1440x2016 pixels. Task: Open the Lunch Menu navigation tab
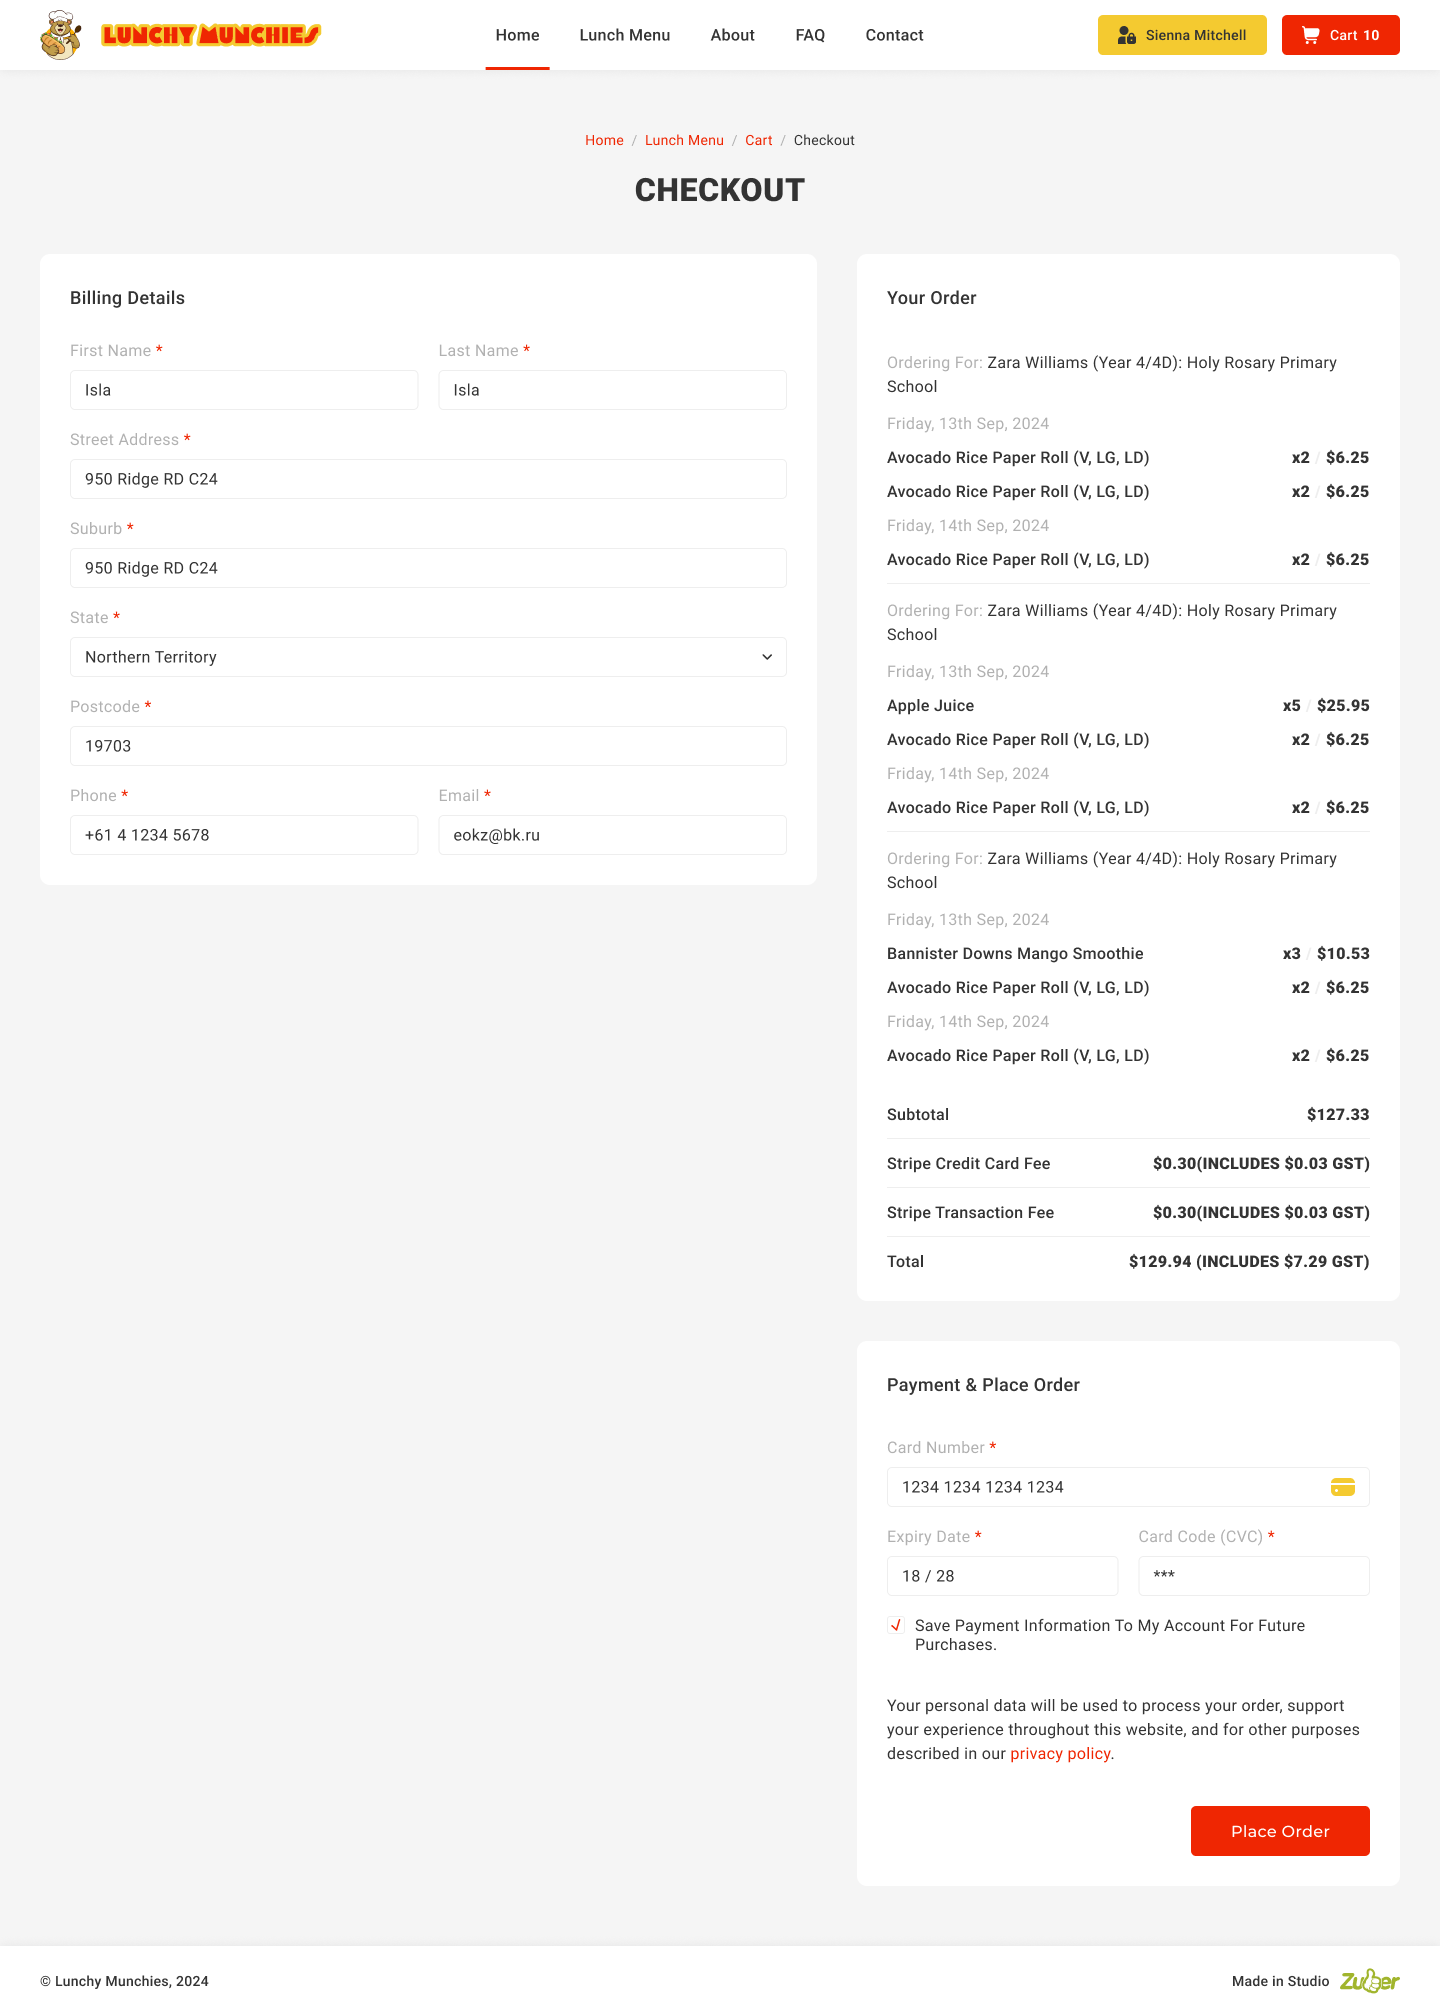pos(625,35)
